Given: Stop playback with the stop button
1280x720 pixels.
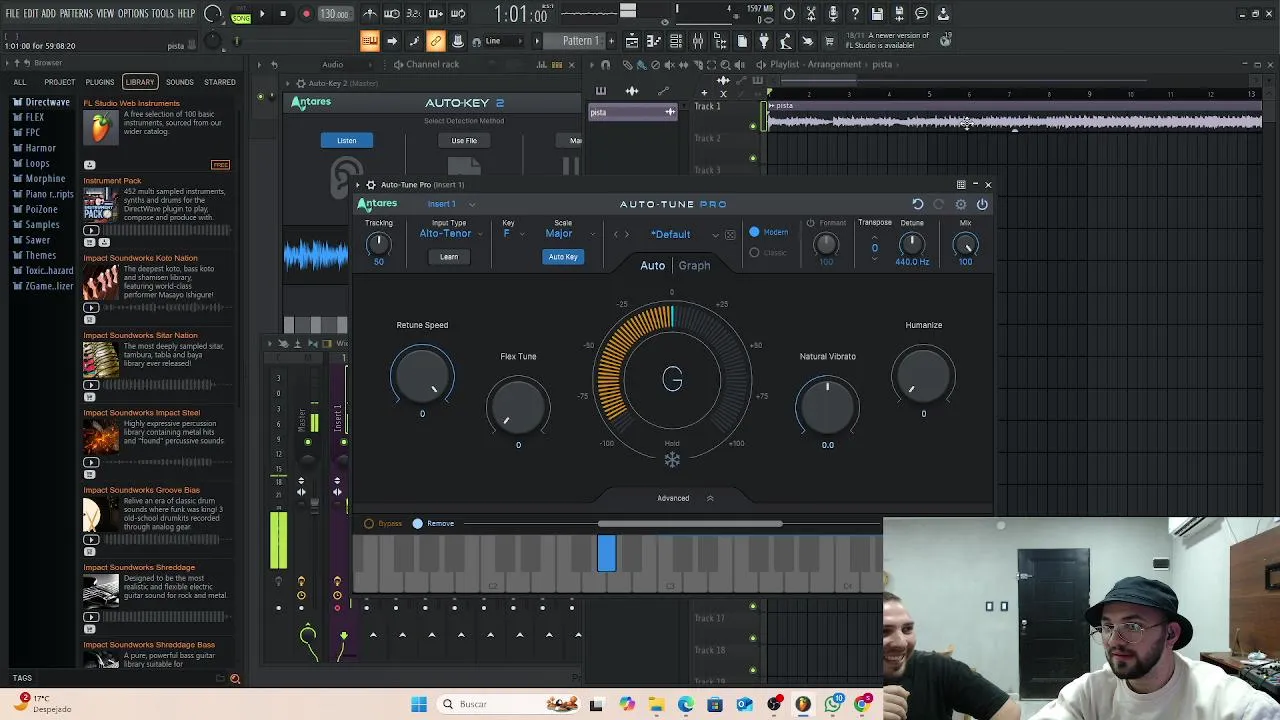Looking at the screenshot, I should (x=283, y=14).
